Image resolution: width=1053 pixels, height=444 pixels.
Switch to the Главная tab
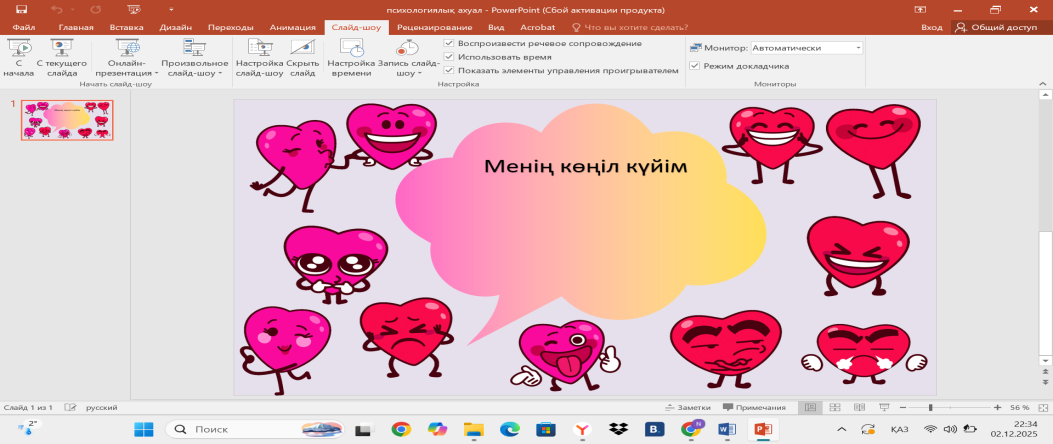click(76, 28)
